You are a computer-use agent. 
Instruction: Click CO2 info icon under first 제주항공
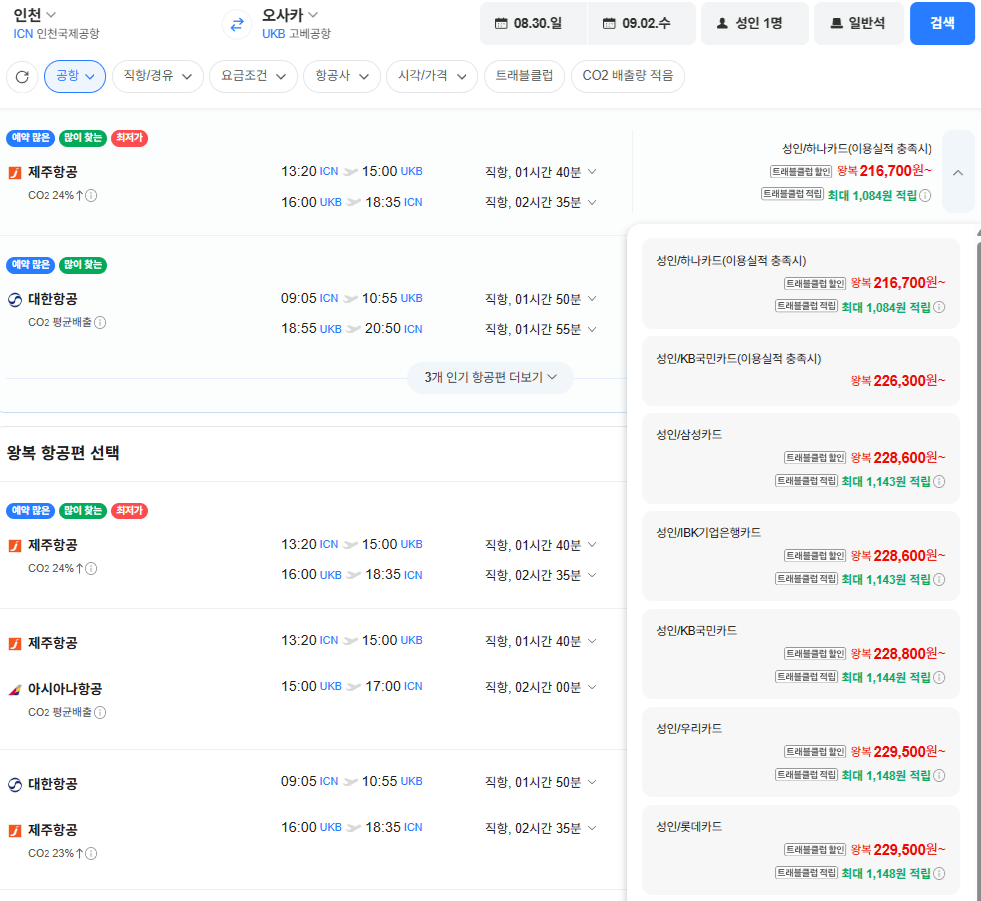pos(91,195)
